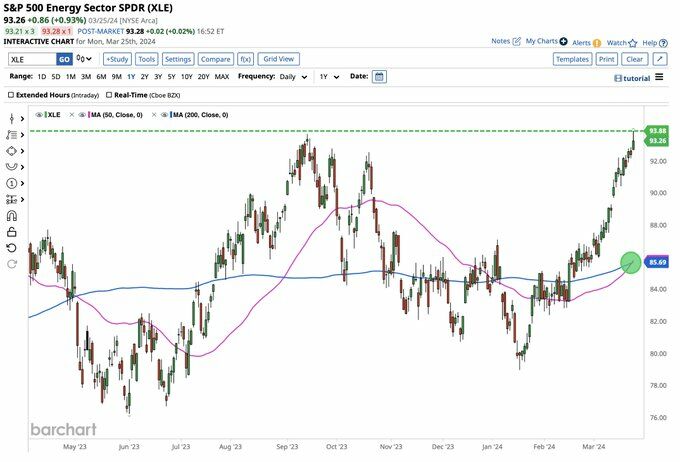Enable the Extended Hours checkbox
This screenshot has width=680, height=462.
[x=11, y=95]
